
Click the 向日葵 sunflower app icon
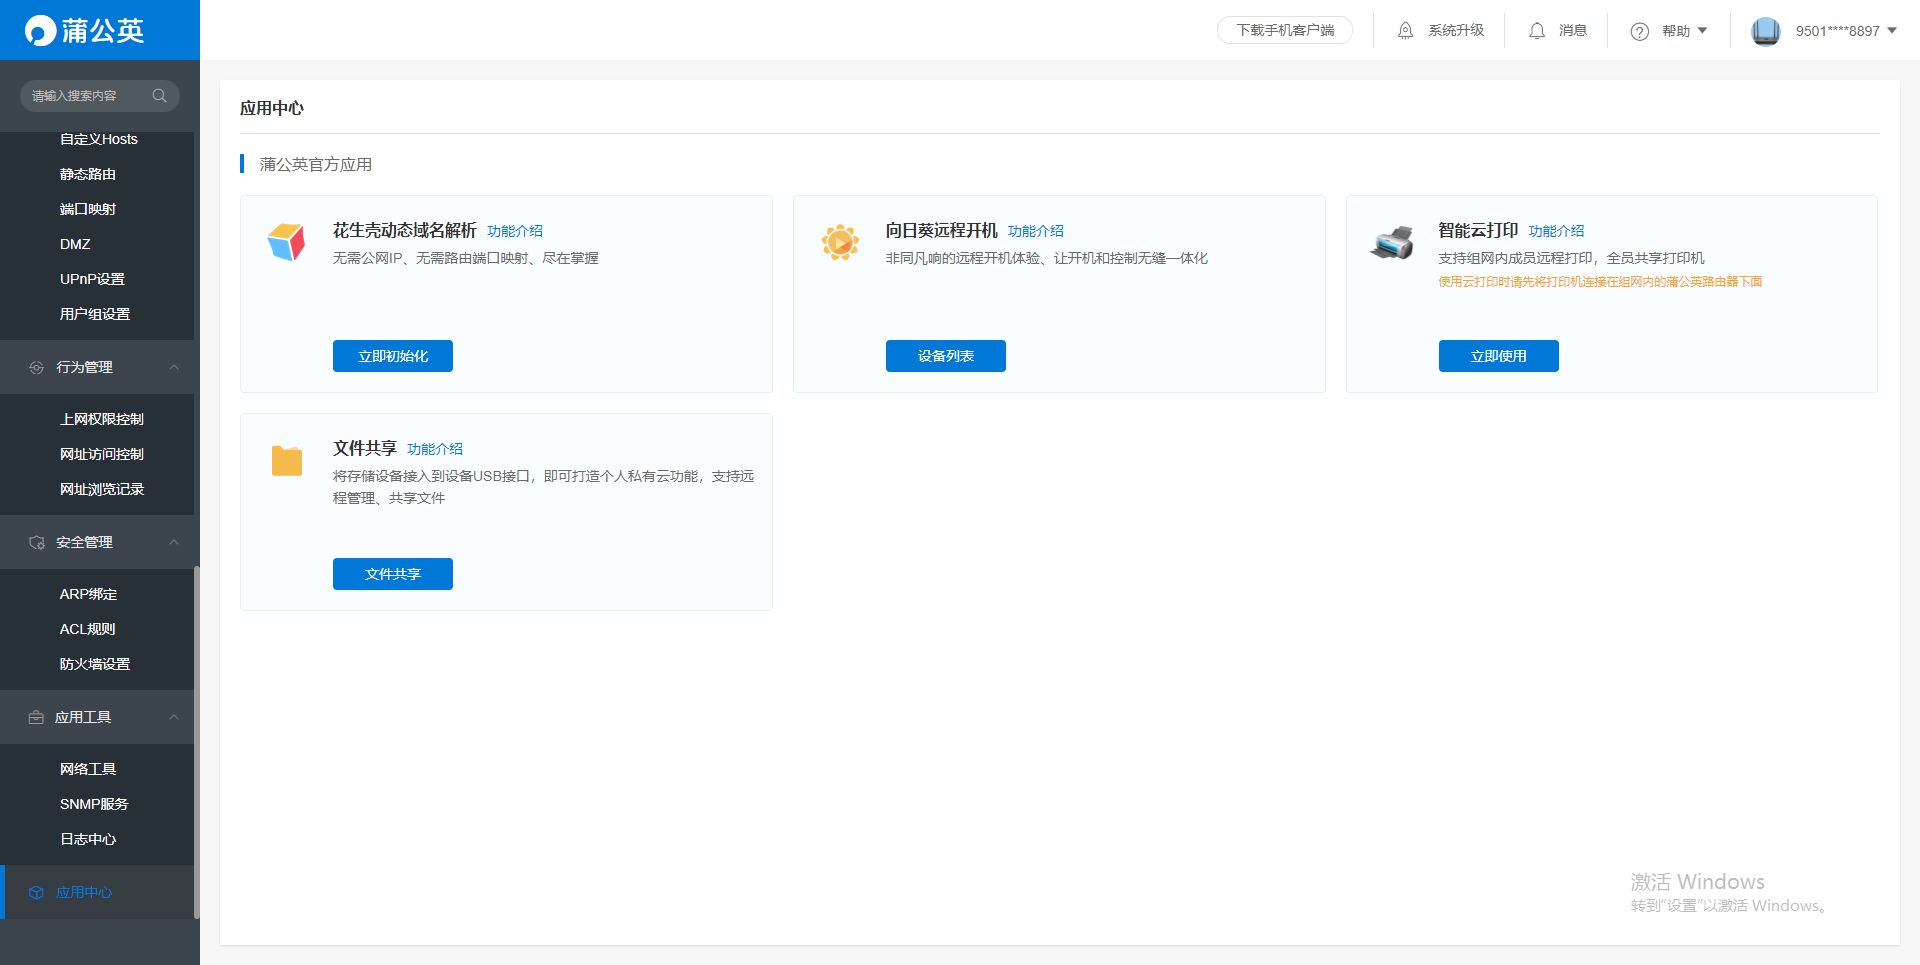point(839,242)
